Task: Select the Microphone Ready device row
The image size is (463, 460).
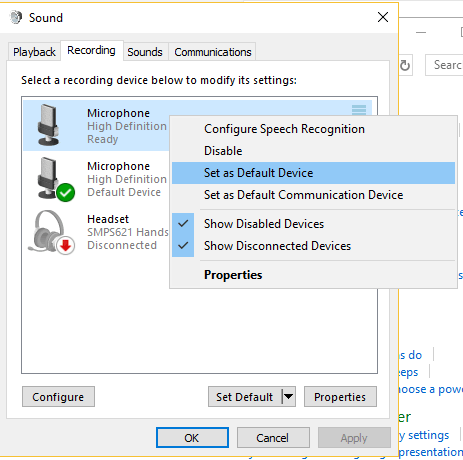Action: click(x=97, y=125)
